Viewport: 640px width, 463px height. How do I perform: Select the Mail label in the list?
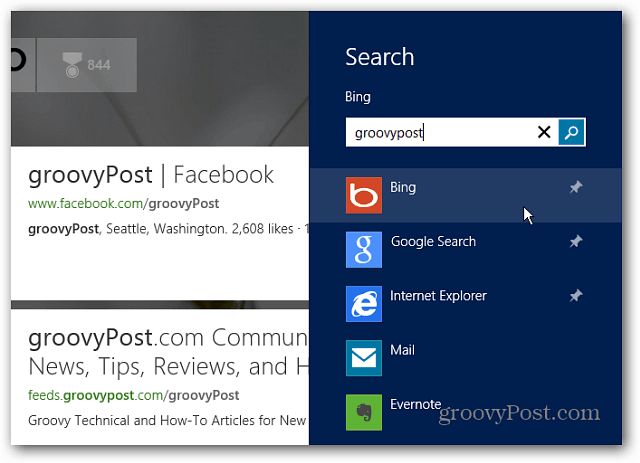click(402, 350)
